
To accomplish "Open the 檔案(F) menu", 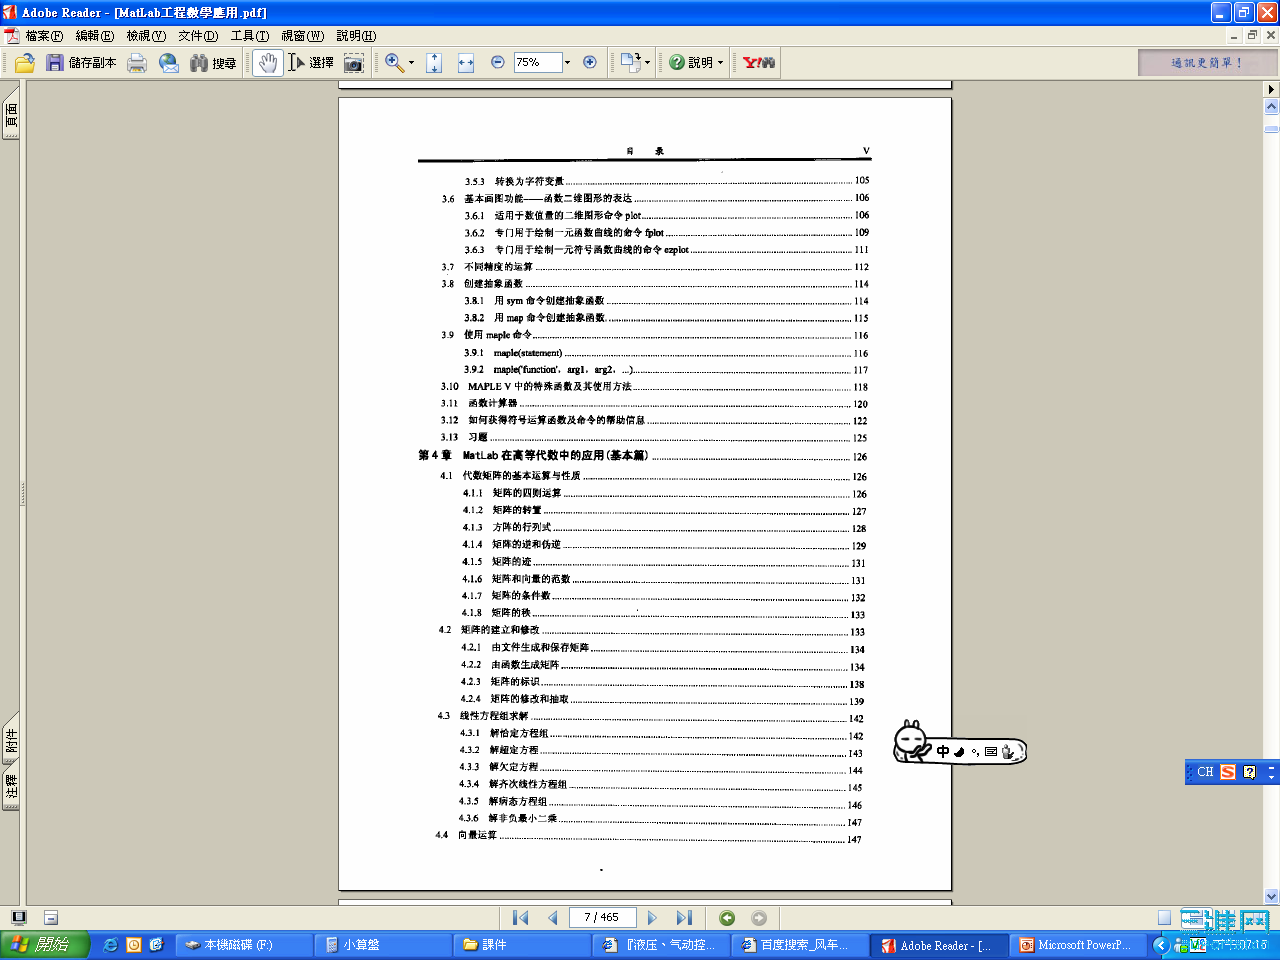I will pyautogui.click(x=44, y=36).
